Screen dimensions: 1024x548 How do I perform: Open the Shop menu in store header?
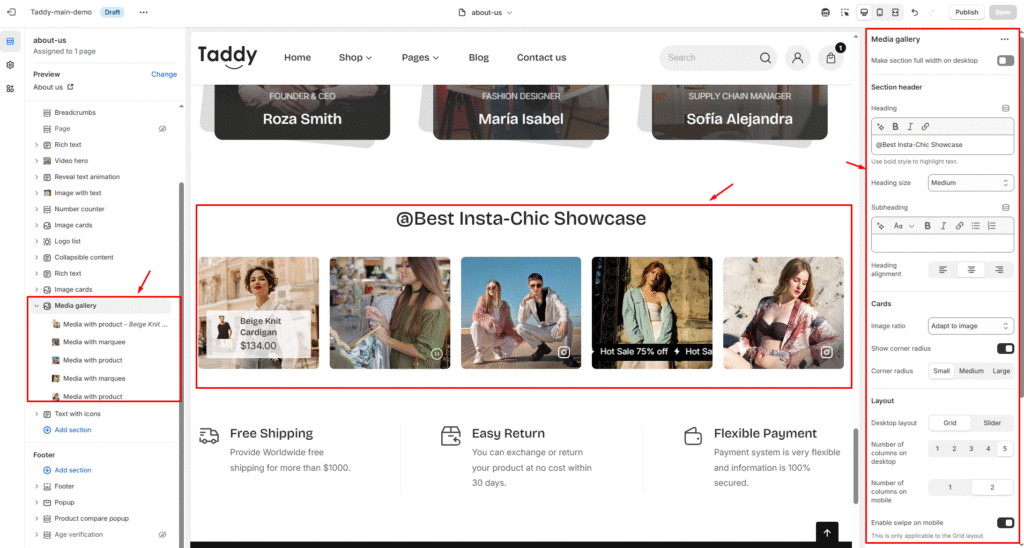tap(355, 58)
